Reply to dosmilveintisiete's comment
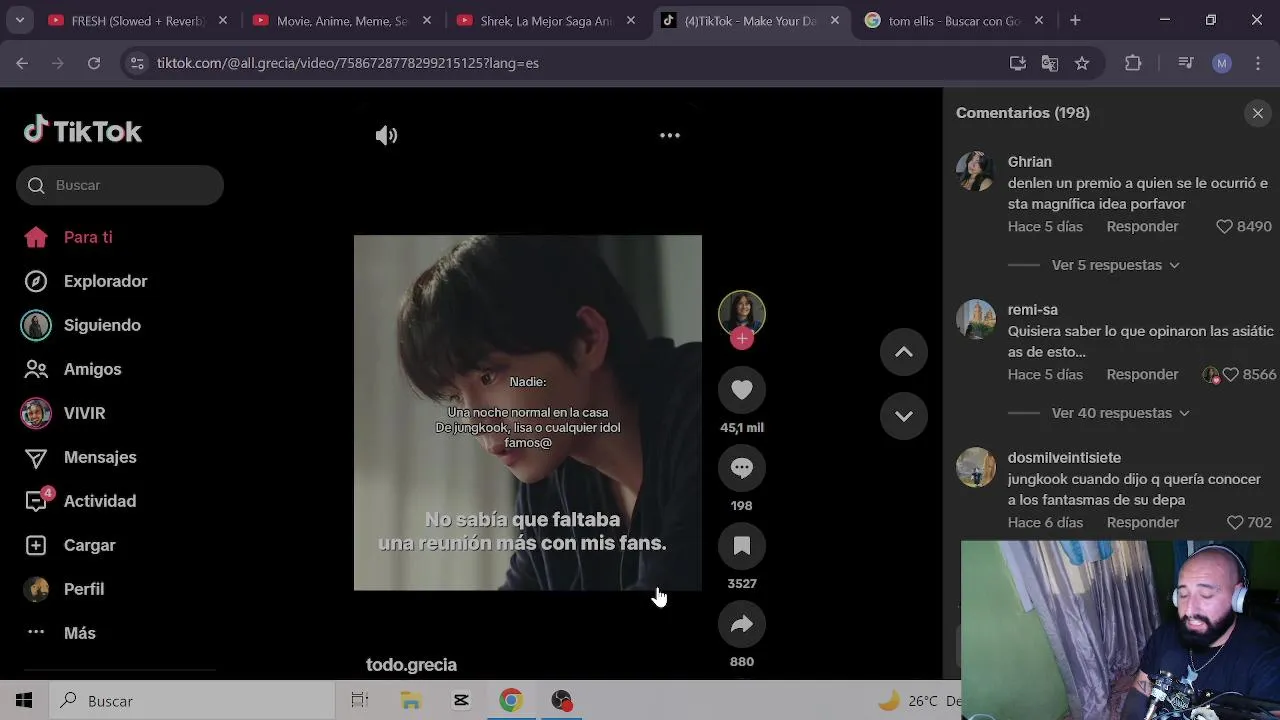Viewport: 1280px width, 720px height. click(x=1142, y=523)
